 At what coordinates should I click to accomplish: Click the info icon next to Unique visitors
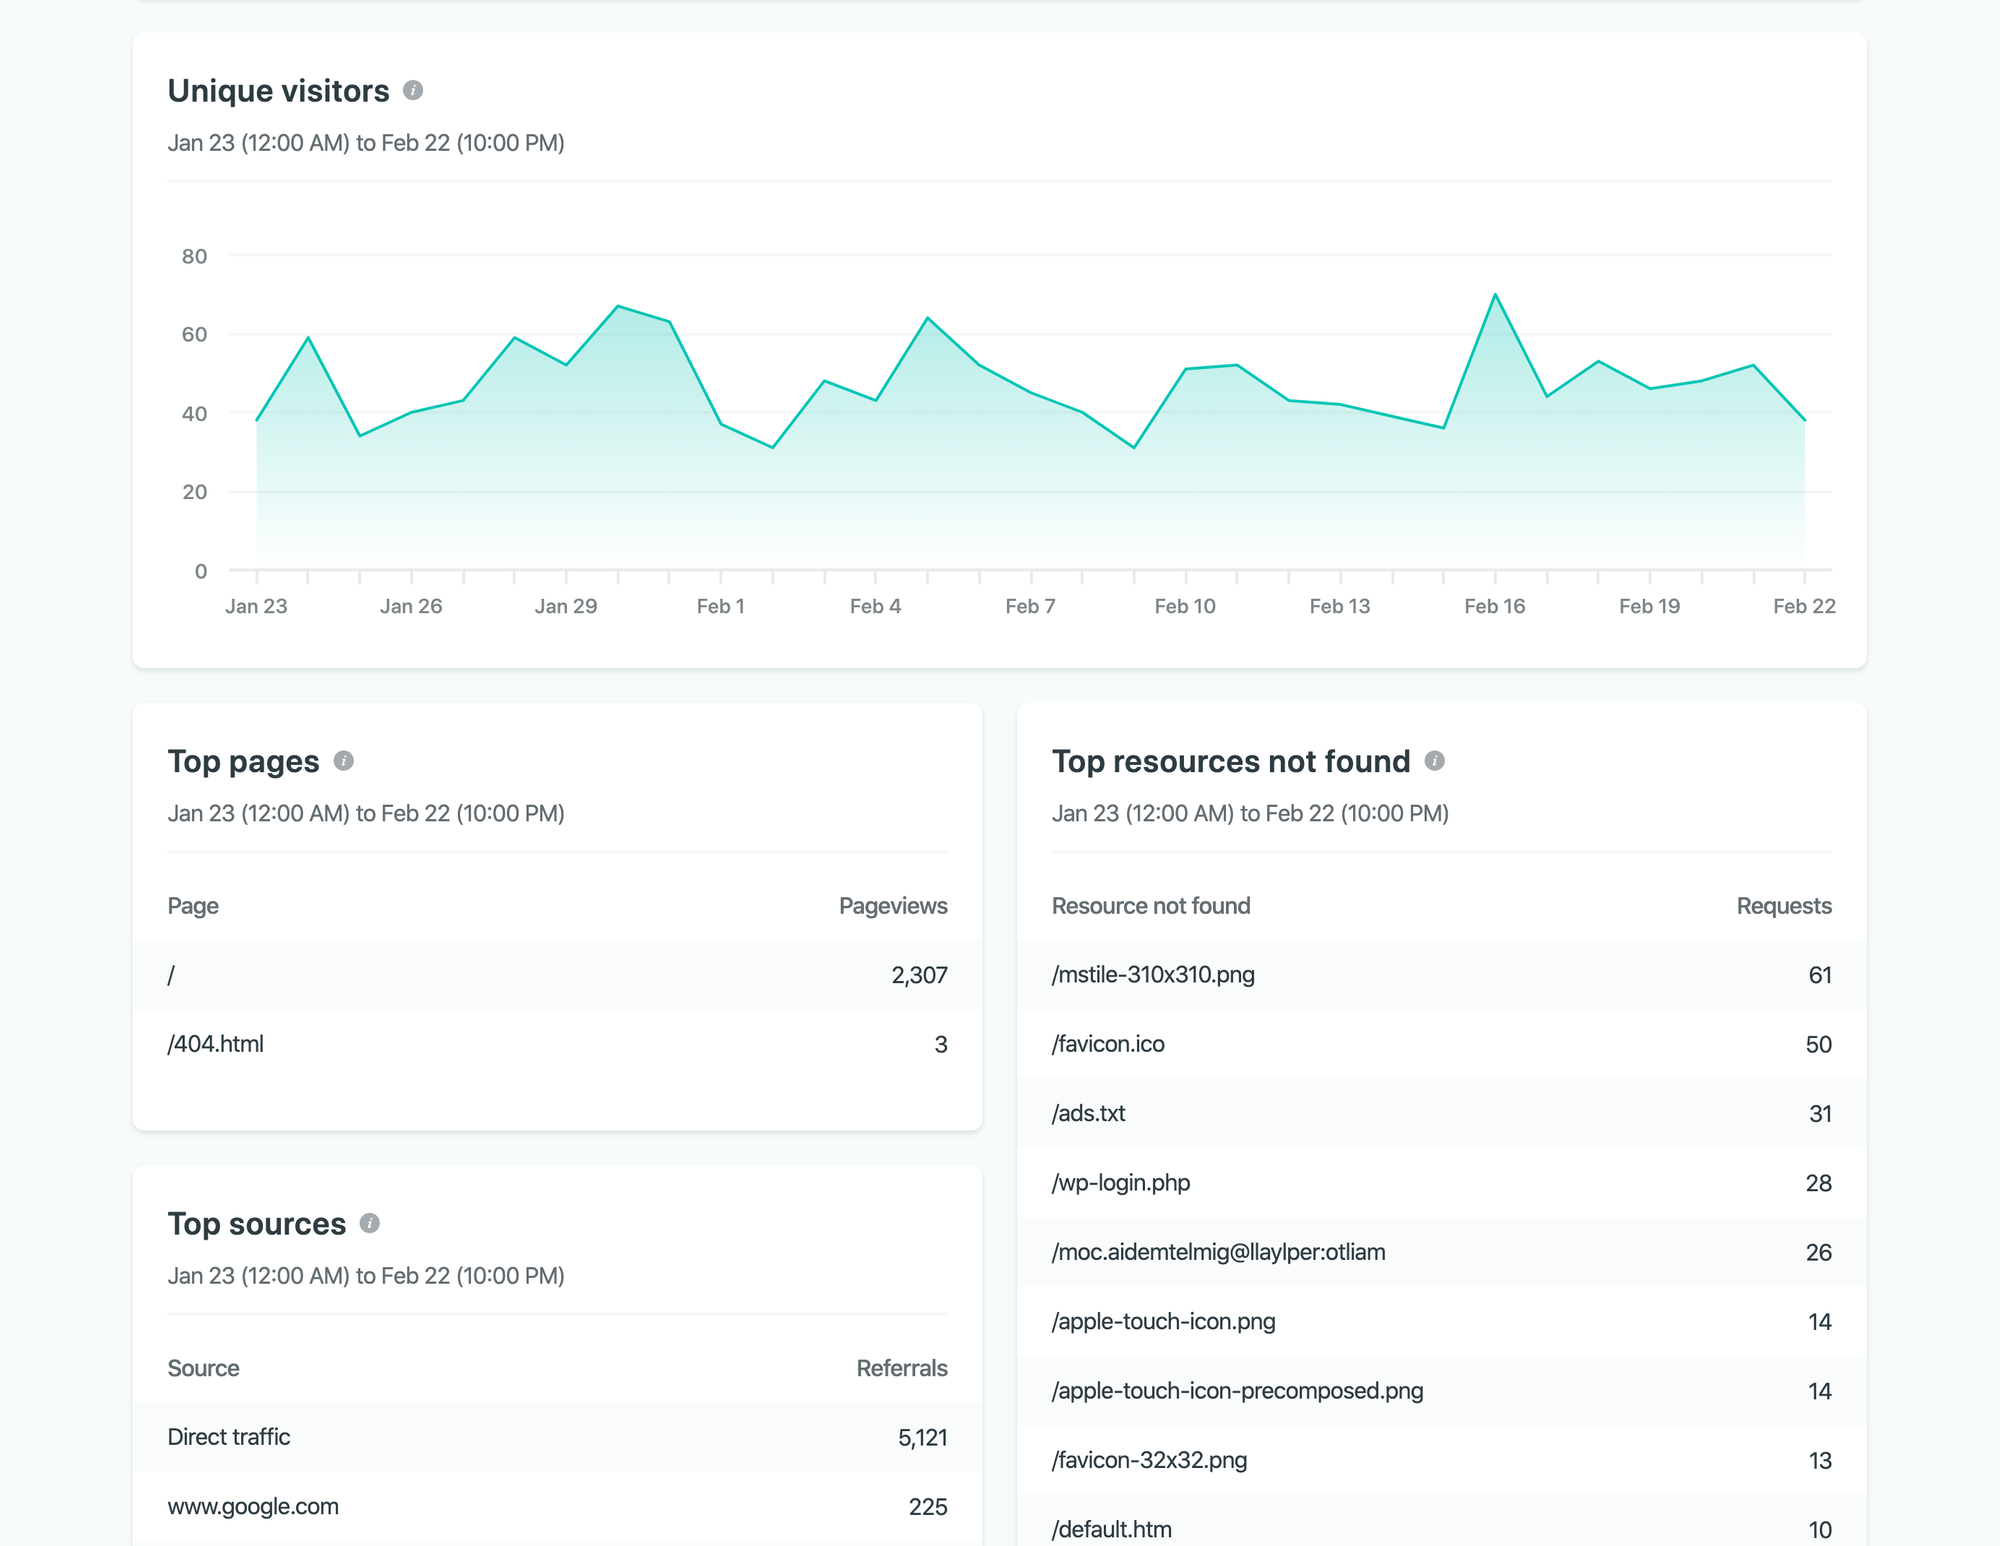point(413,91)
